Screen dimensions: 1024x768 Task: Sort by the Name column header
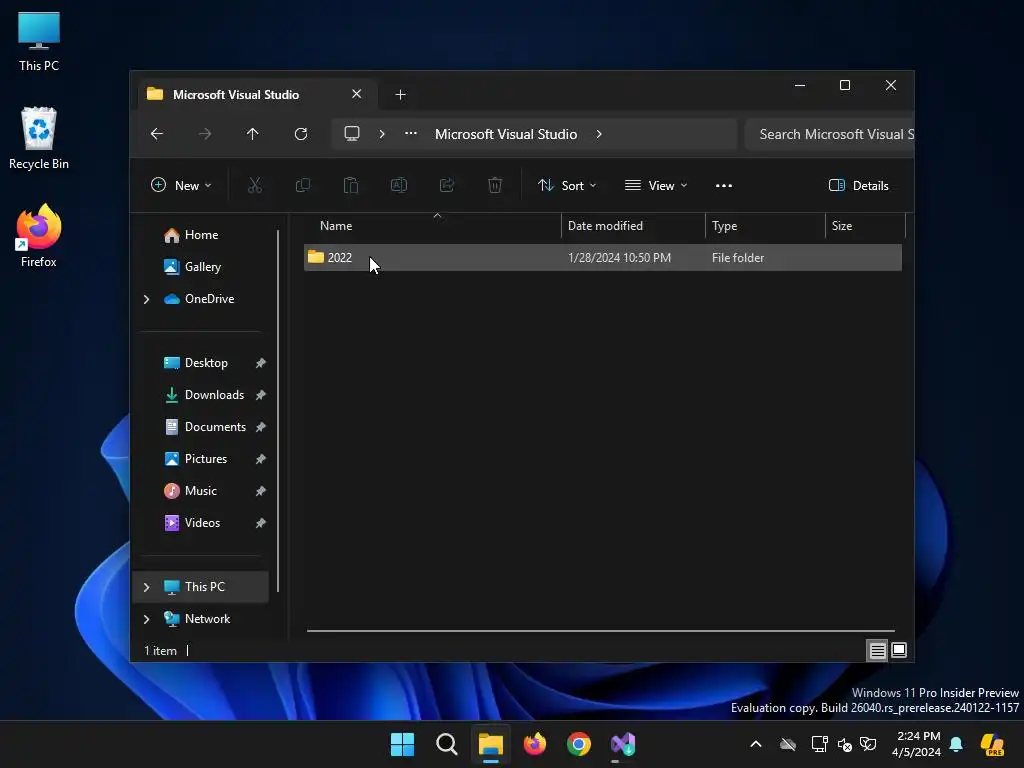tap(431, 226)
